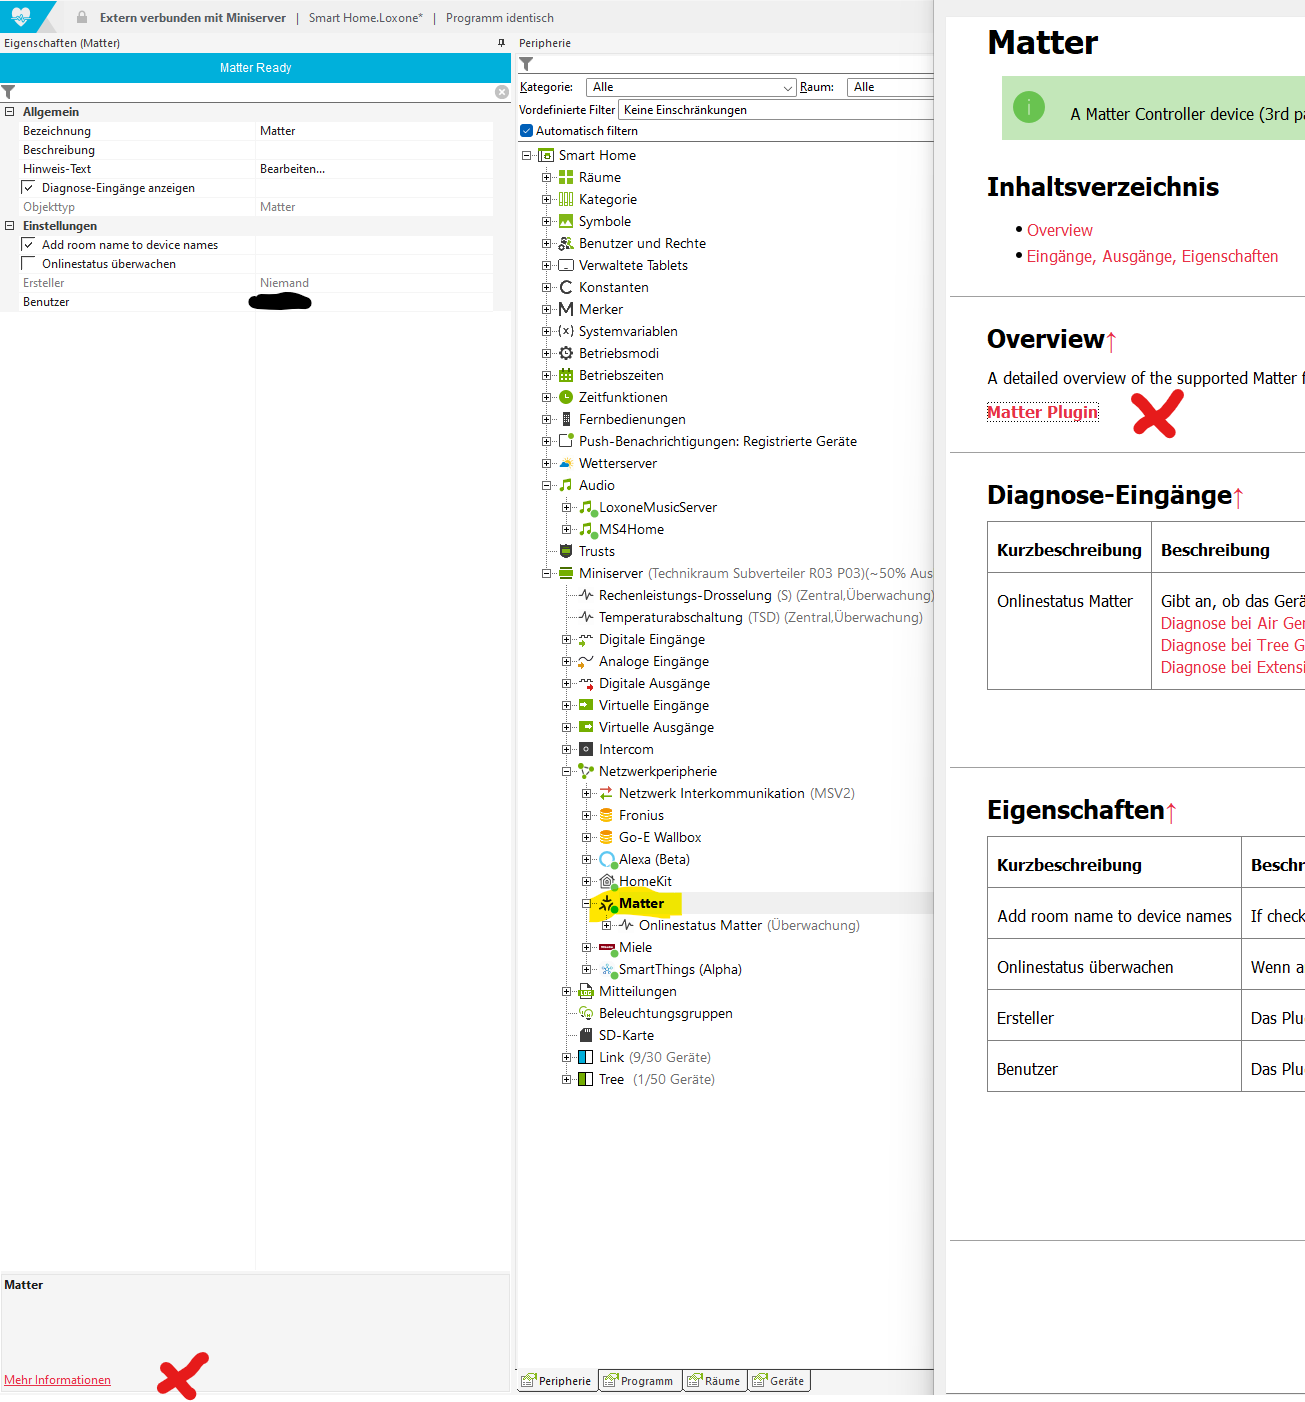Open the Mehr Informationen link
1305x1402 pixels.
pyautogui.click(x=57, y=1380)
